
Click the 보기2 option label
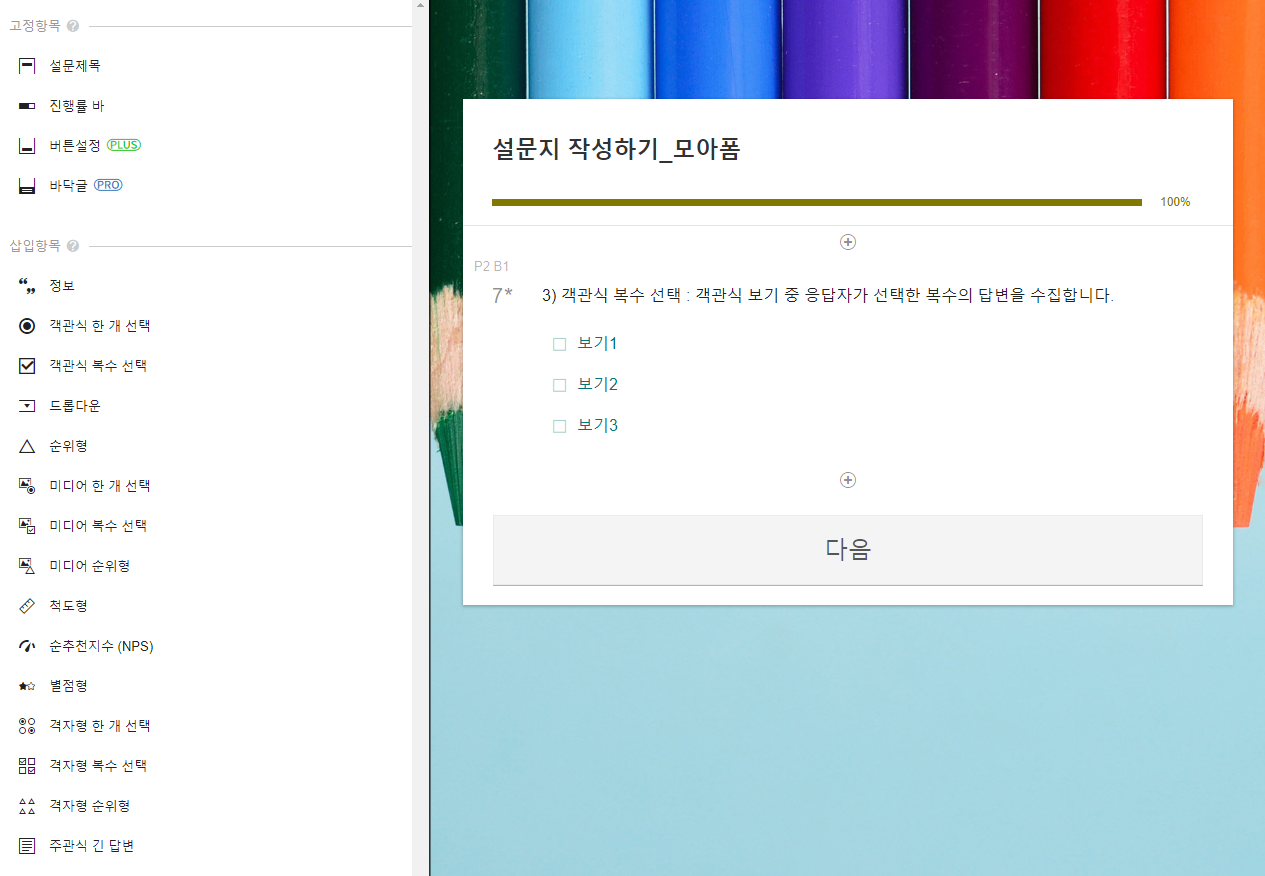(598, 385)
